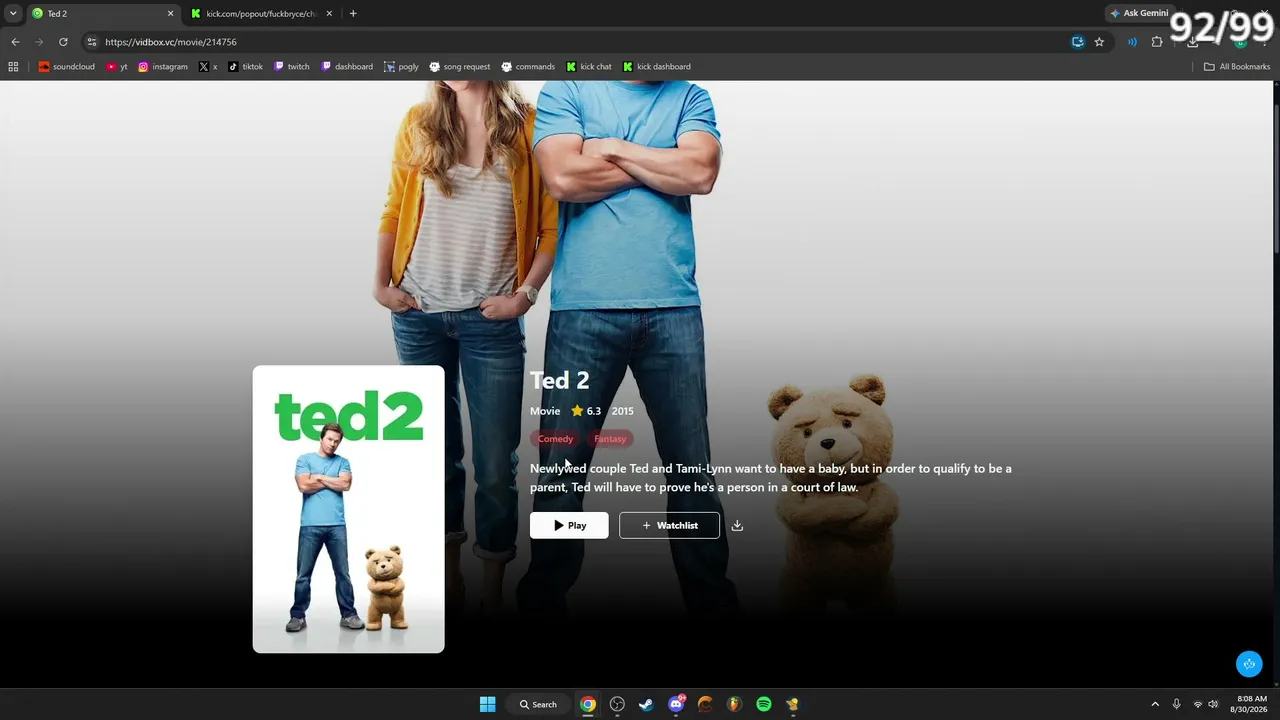Open the Extensions puzzle icon
The height and width of the screenshot is (720, 1280).
coord(1157,42)
